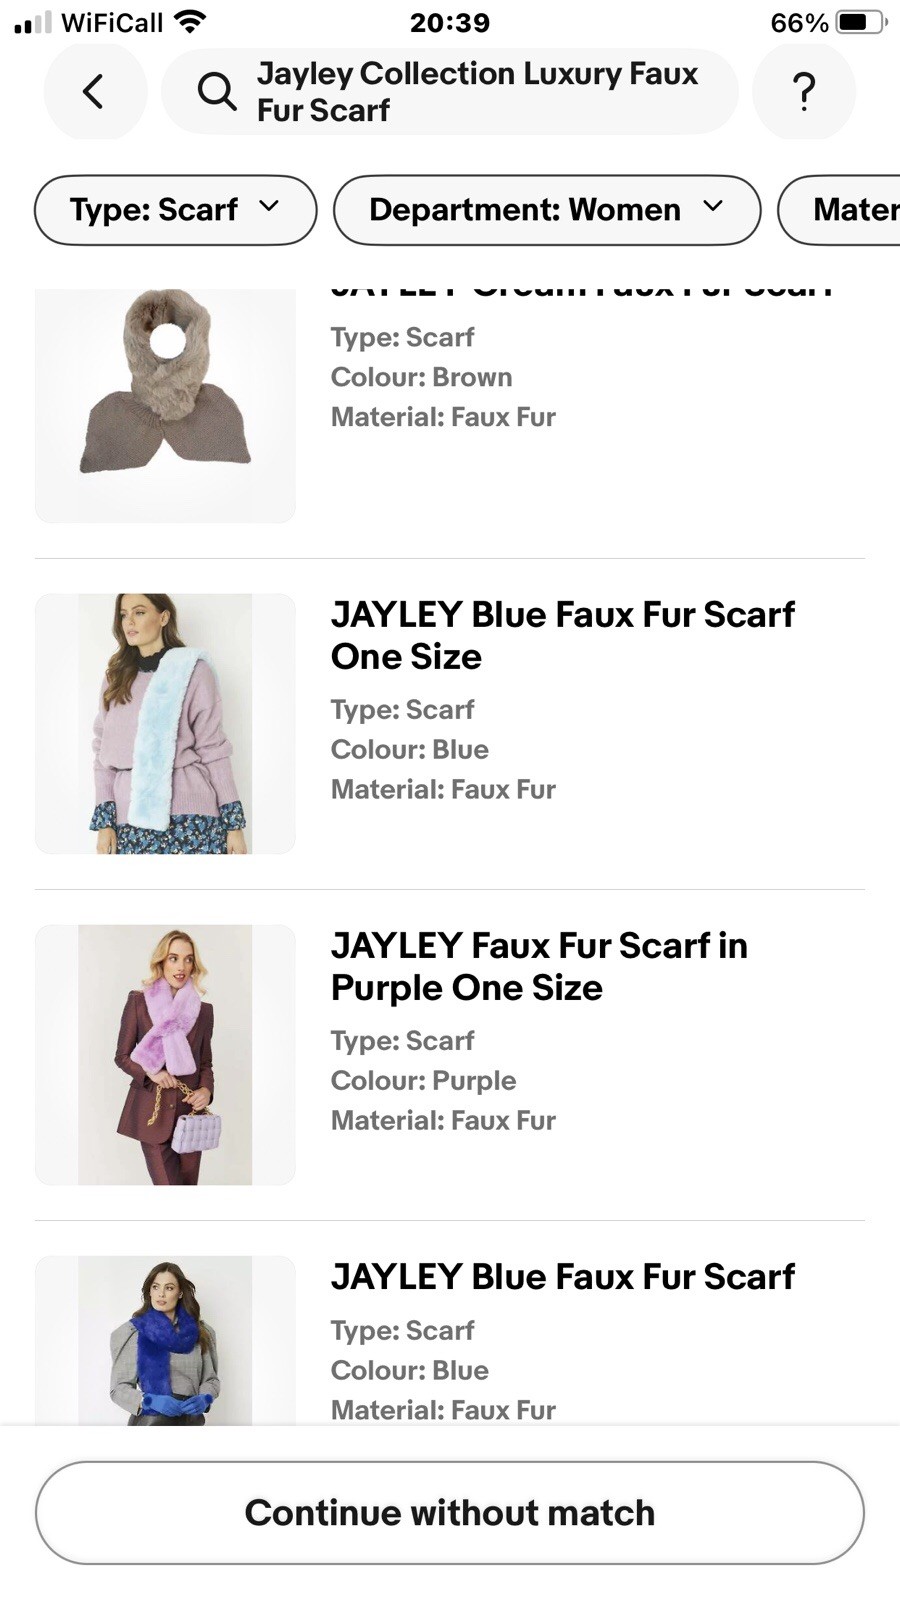Select the Continue without match button
The image size is (900, 1600).
(450, 1513)
